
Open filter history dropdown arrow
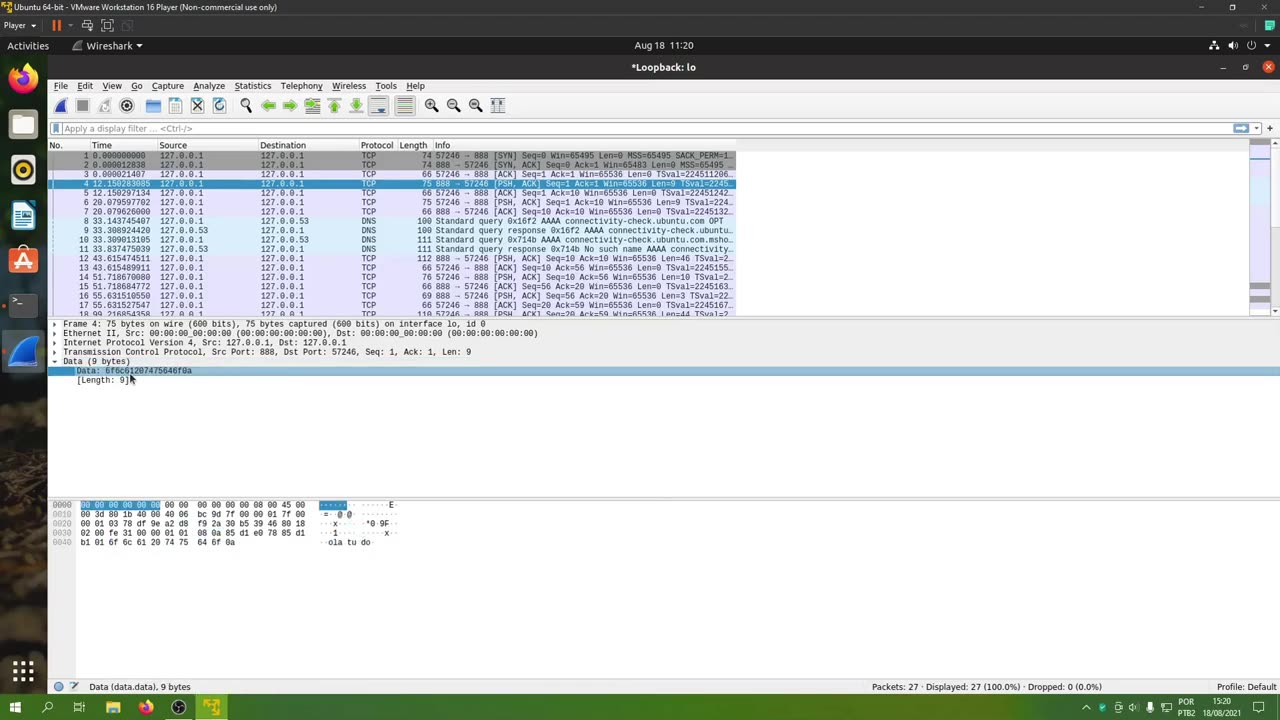point(1255,128)
